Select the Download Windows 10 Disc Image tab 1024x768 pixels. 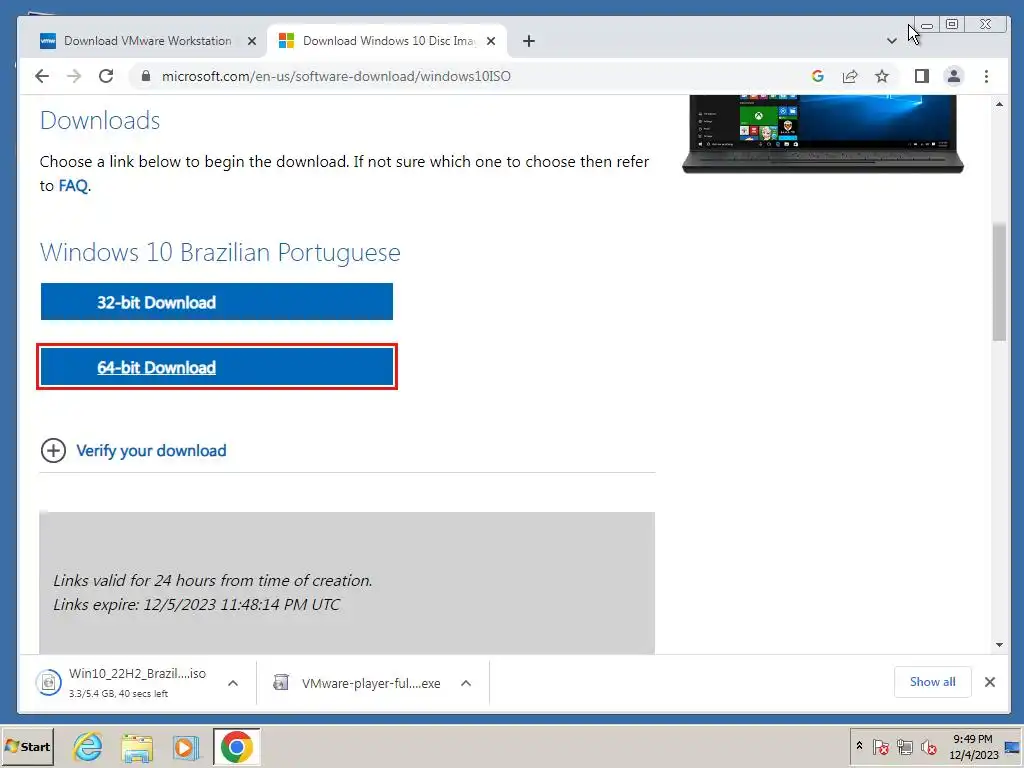click(x=389, y=41)
